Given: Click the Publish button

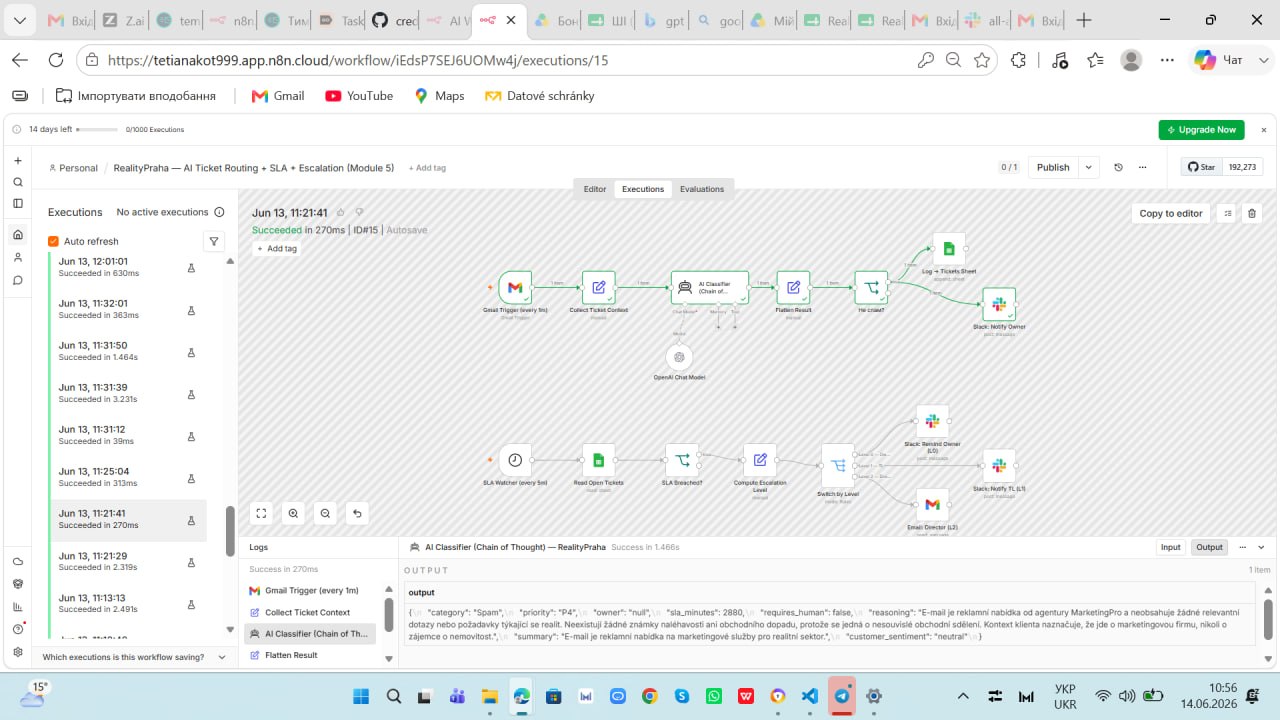Looking at the screenshot, I should [1053, 167].
